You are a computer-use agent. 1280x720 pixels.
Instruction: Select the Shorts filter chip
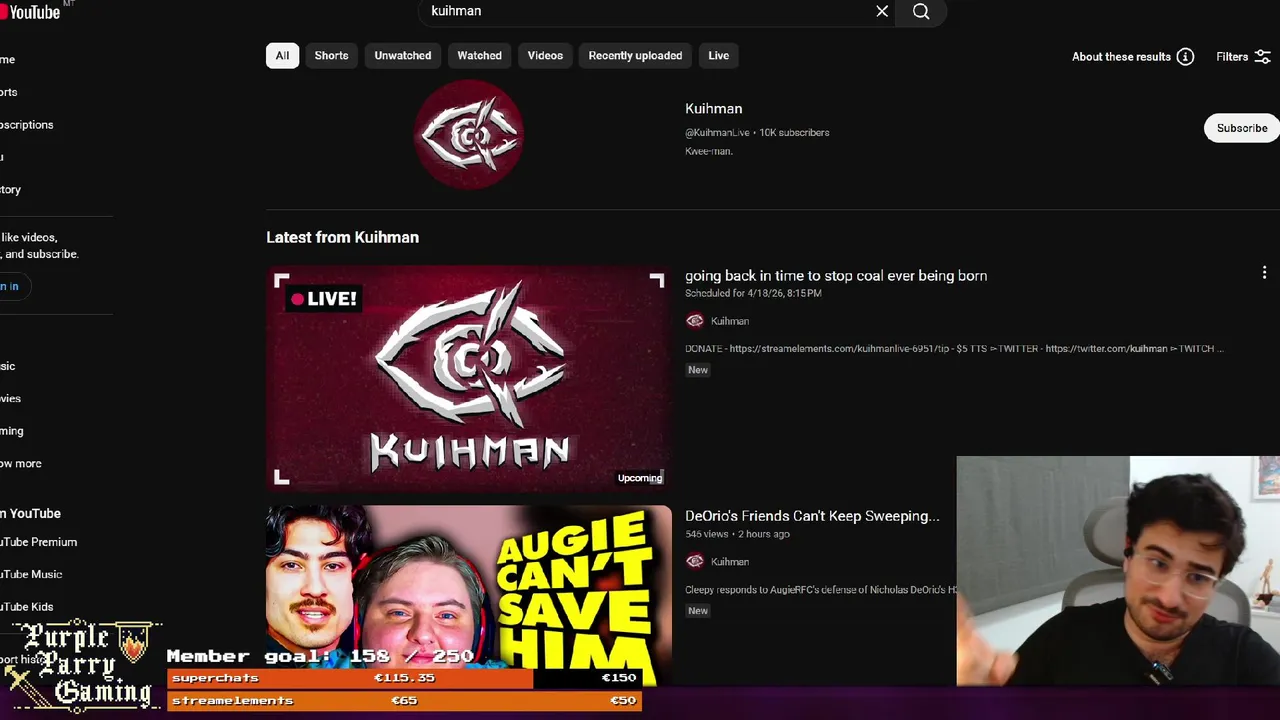[332, 56]
